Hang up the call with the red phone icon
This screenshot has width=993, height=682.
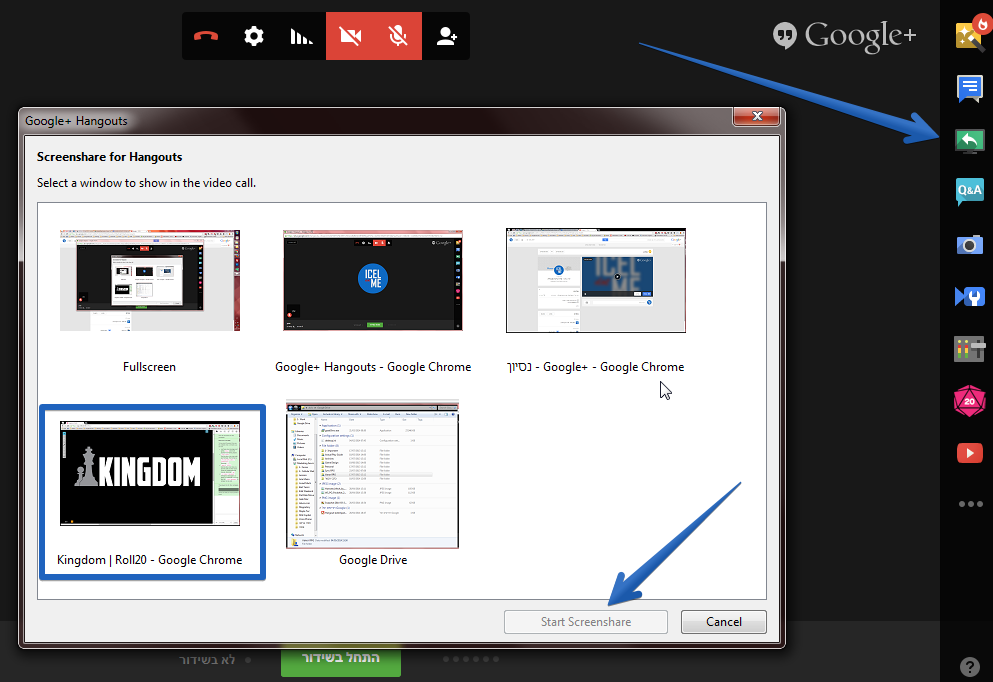tap(206, 36)
